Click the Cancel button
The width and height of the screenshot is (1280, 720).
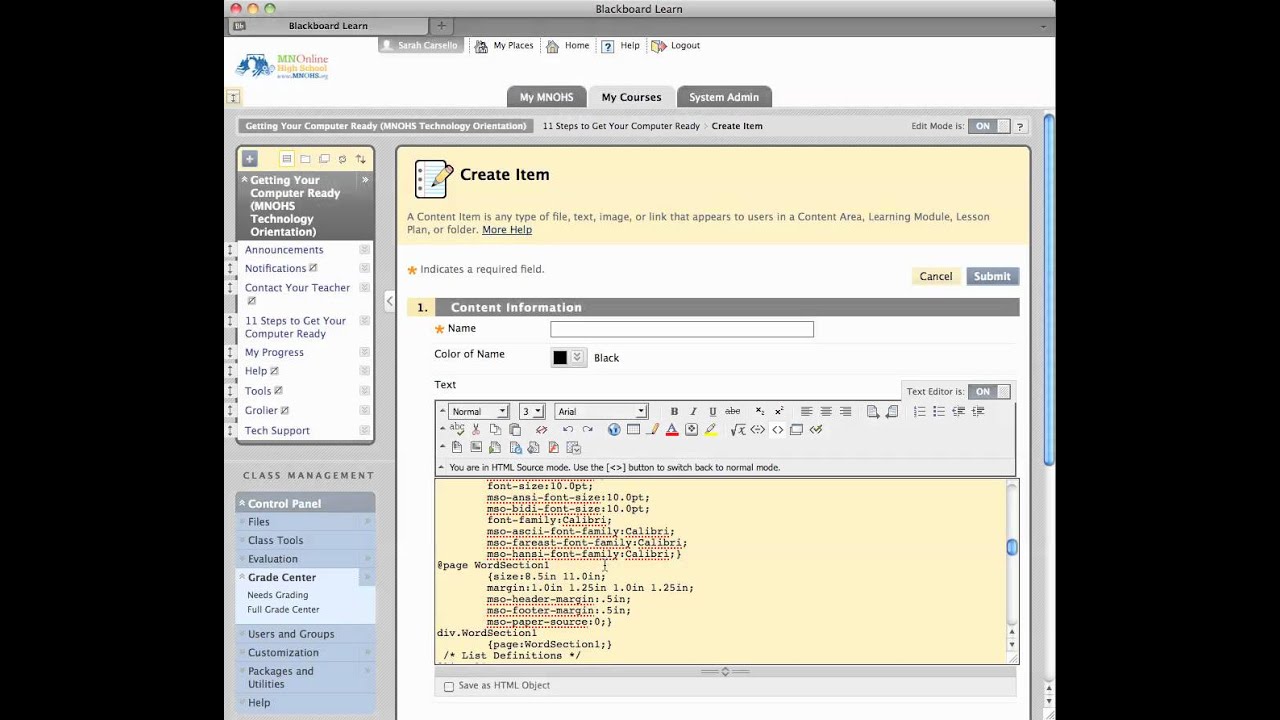point(936,276)
